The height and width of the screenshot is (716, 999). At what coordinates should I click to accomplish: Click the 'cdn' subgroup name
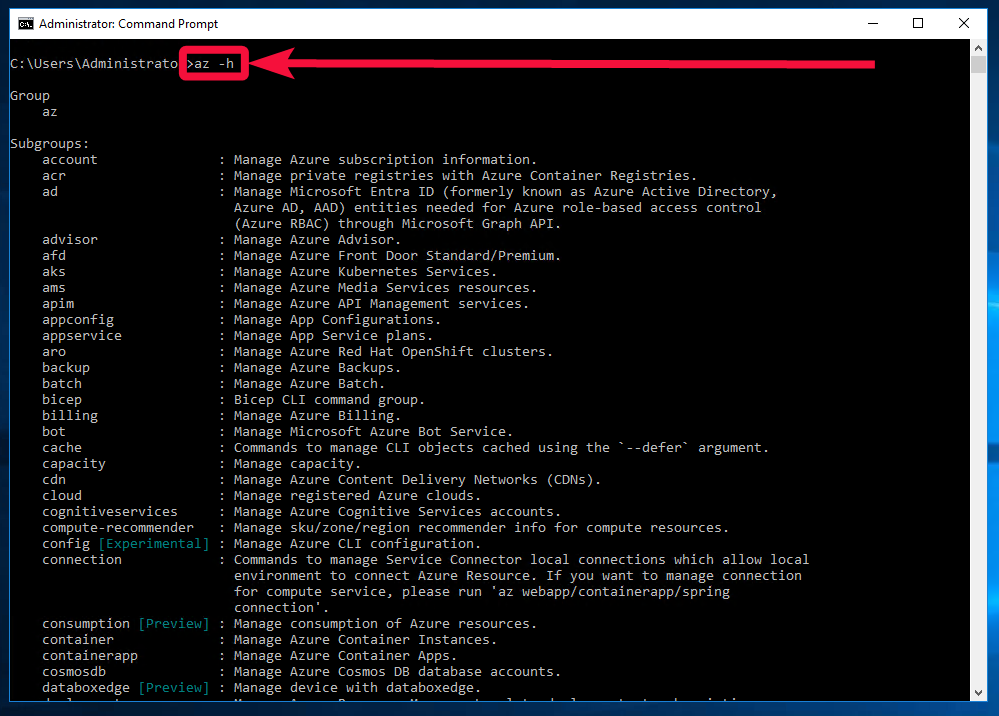[x=54, y=480]
